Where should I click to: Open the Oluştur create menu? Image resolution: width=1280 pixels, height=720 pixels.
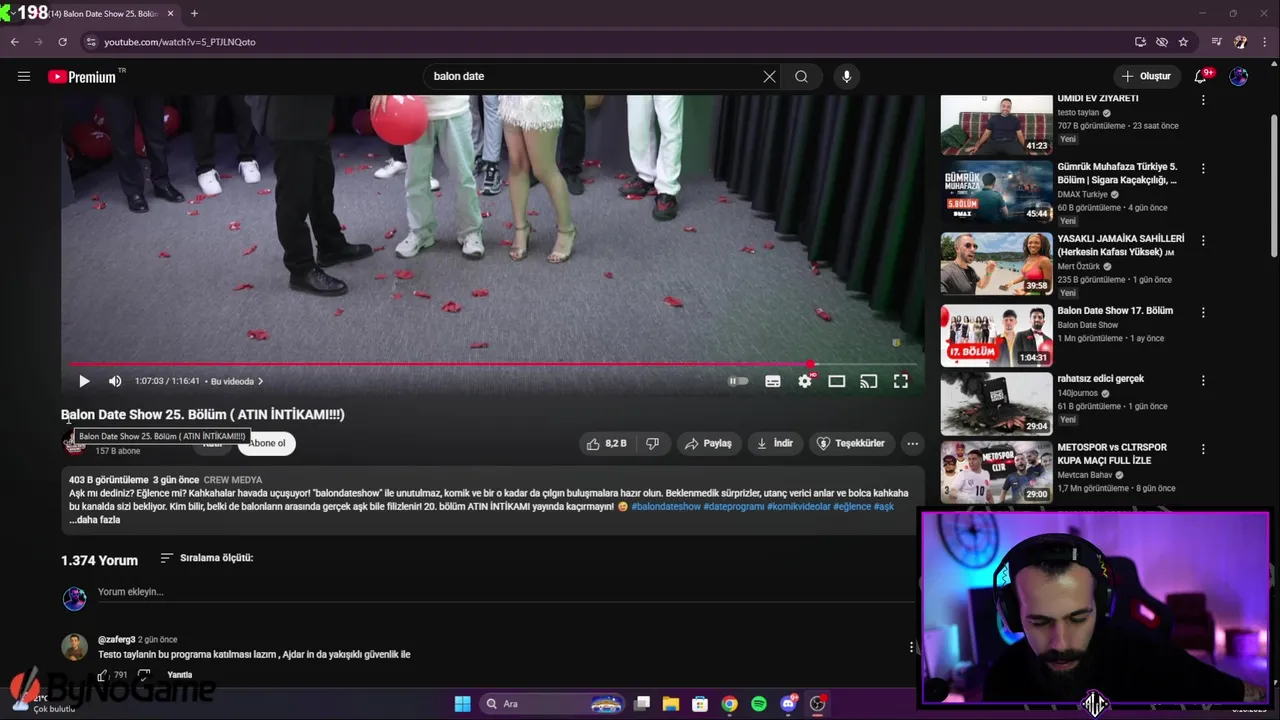coord(1146,76)
